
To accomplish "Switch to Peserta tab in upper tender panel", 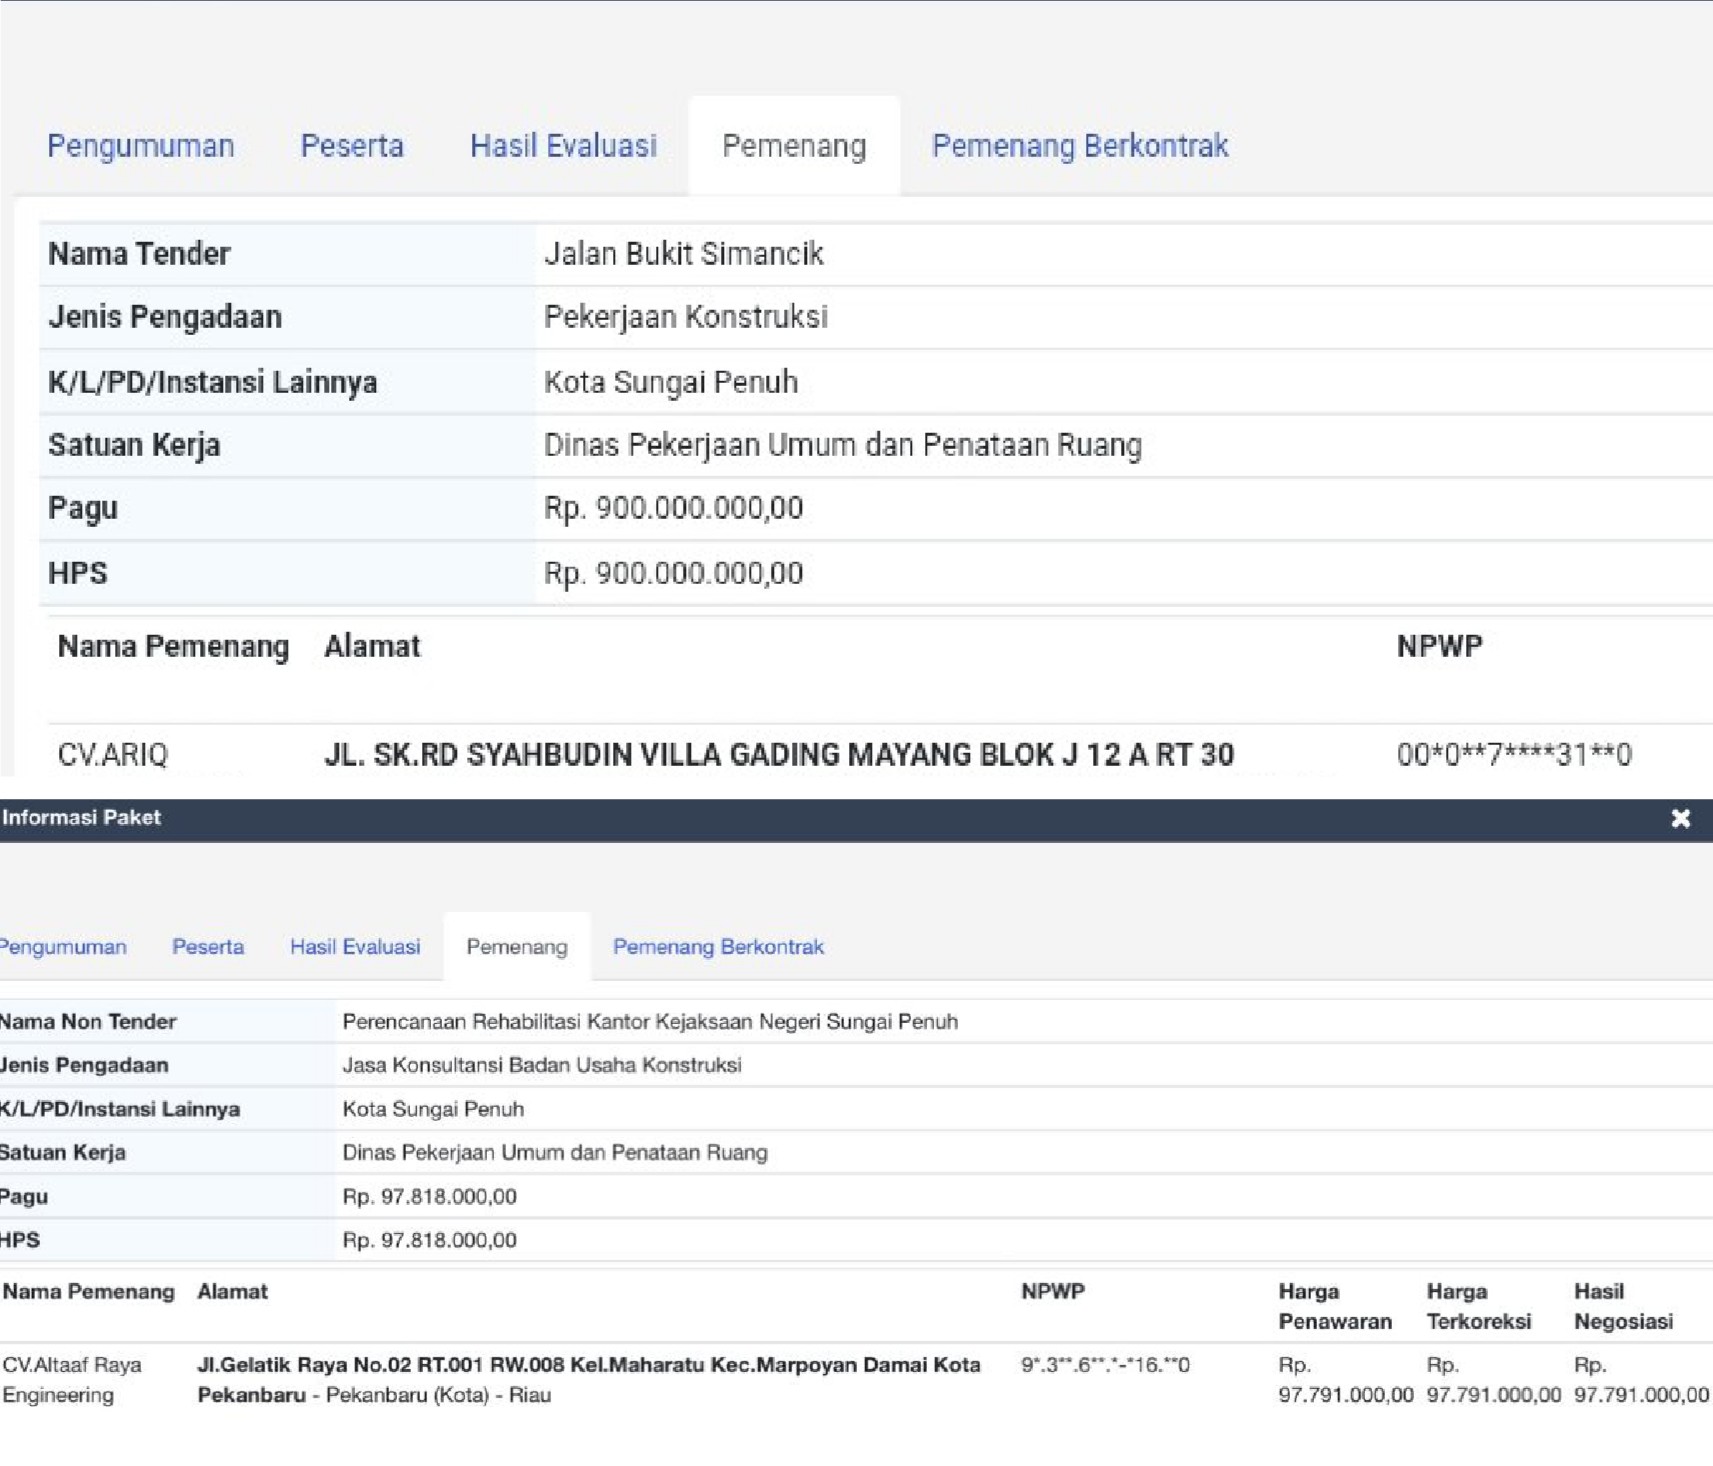I will (352, 146).
